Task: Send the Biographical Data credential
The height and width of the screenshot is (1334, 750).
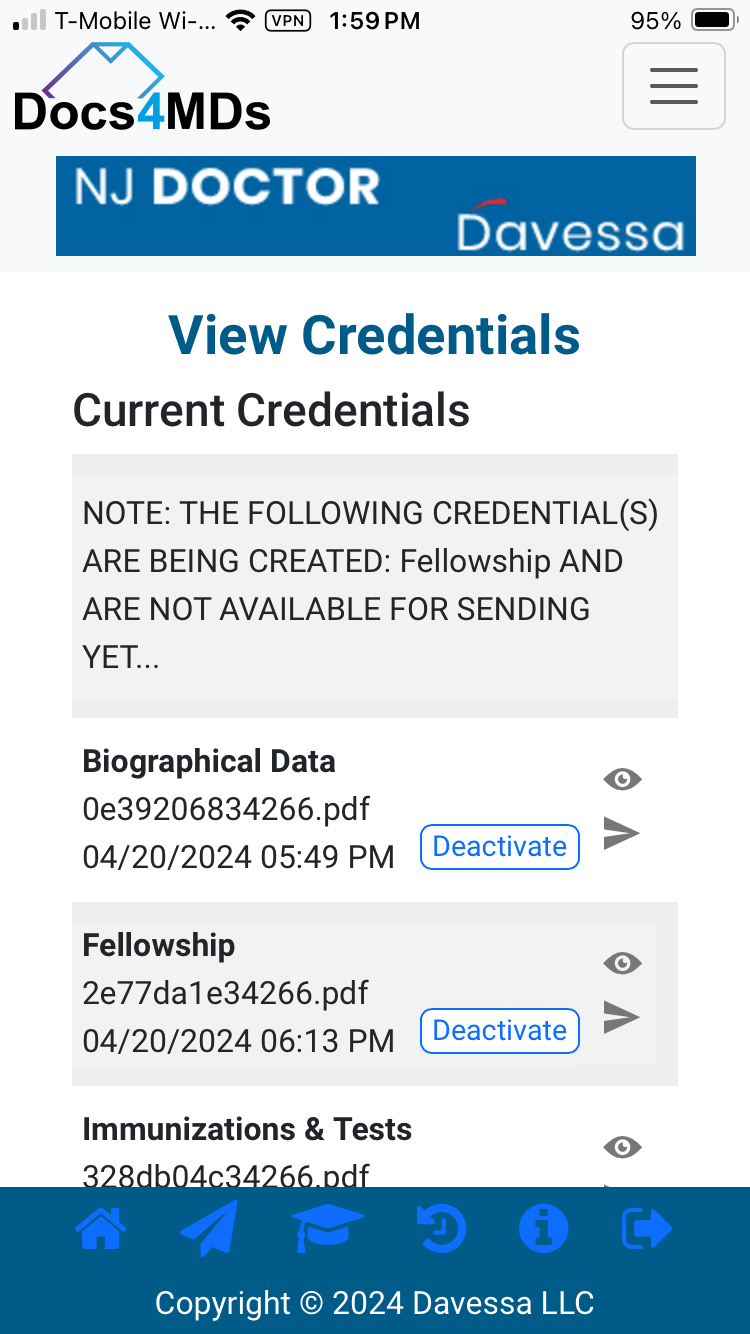Action: tap(621, 833)
